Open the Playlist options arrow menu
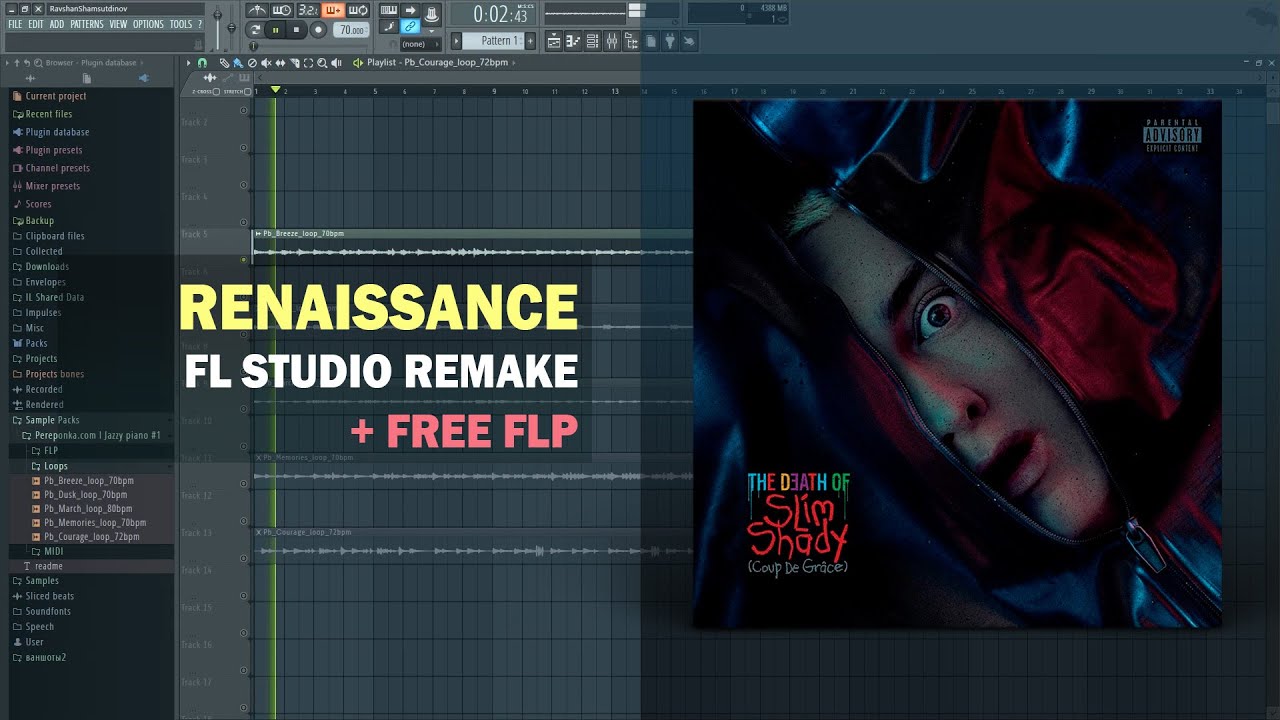 point(188,63)
